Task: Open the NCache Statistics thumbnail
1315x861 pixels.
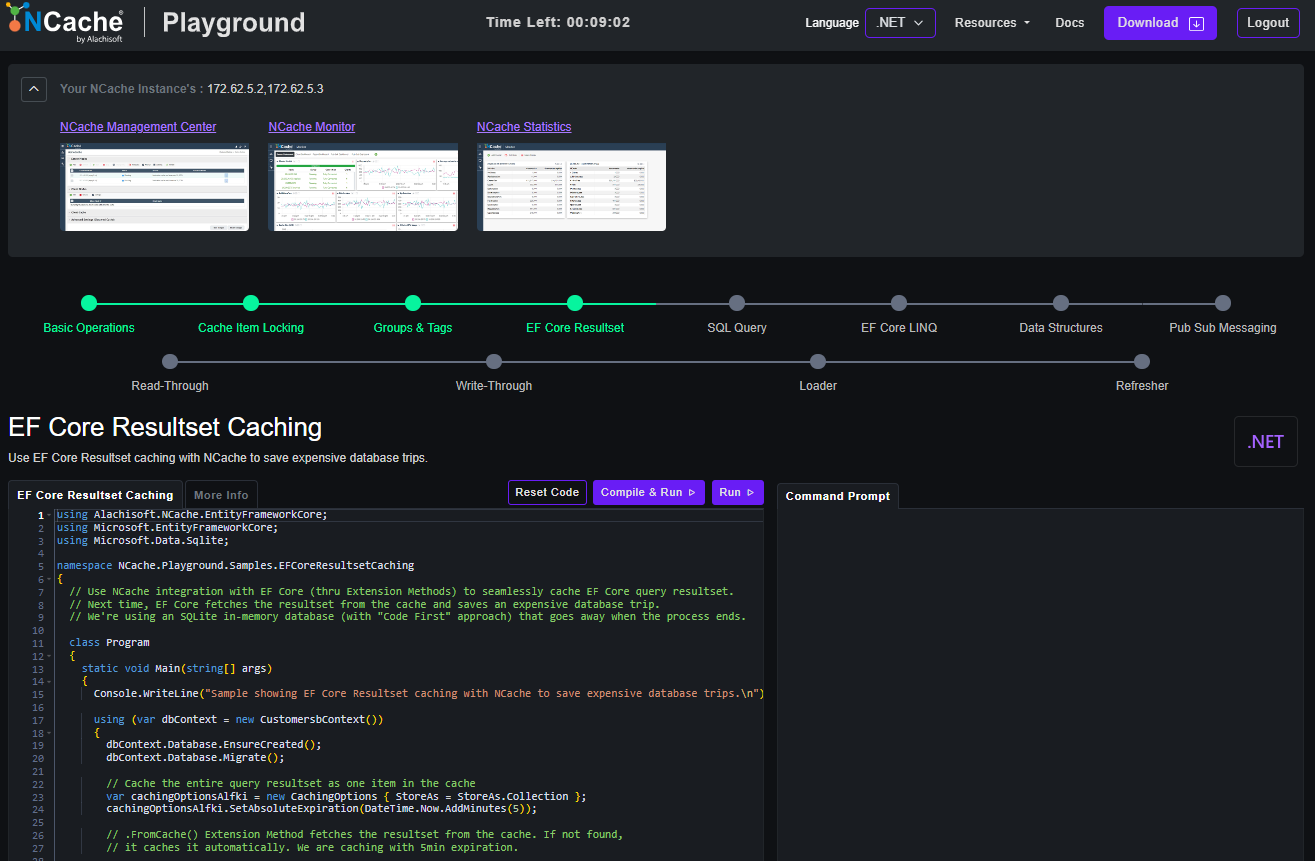Action: (x=571, y=187)
